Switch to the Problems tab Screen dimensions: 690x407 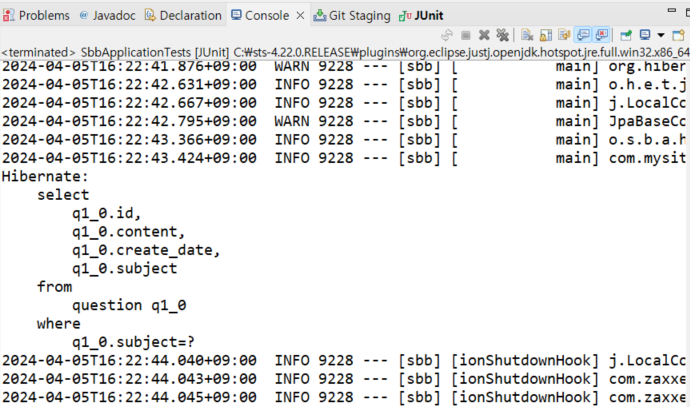[x=36, y=15]
